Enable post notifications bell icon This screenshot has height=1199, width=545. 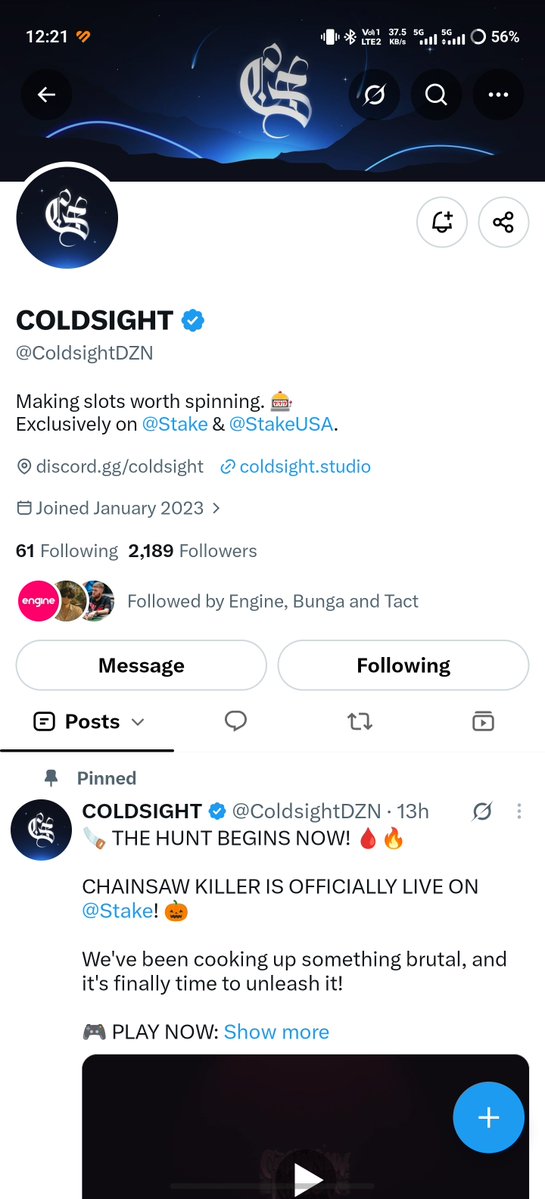[442, 223]
